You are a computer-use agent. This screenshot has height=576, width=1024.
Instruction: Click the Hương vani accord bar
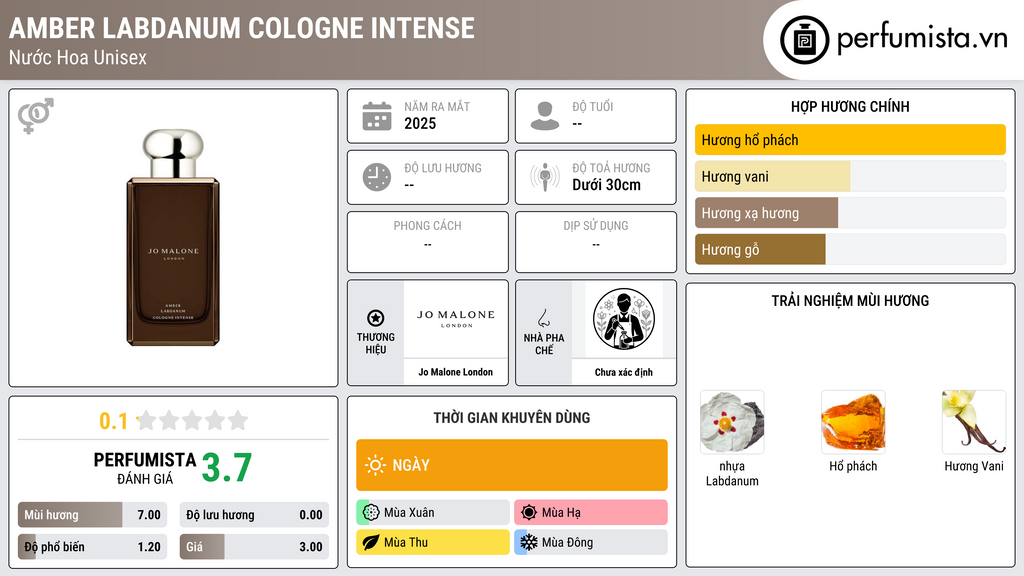(850, 176)
